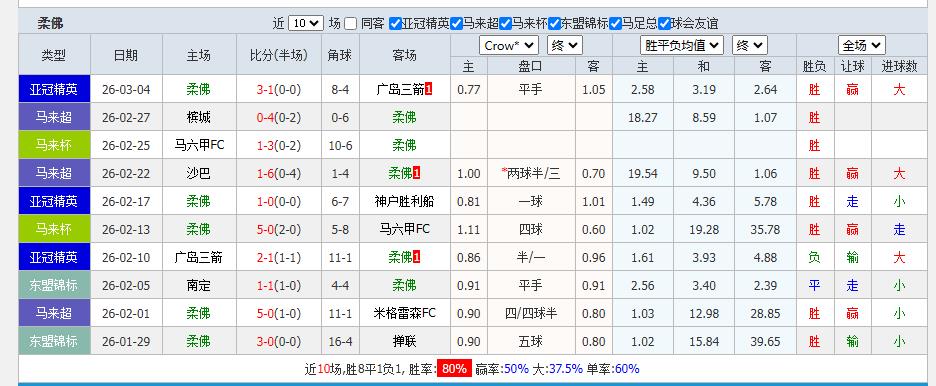The height and width of the screenshot is (386, 936).
Task: Click the 80% win rate badge
Action: click(x=454, y=369)
